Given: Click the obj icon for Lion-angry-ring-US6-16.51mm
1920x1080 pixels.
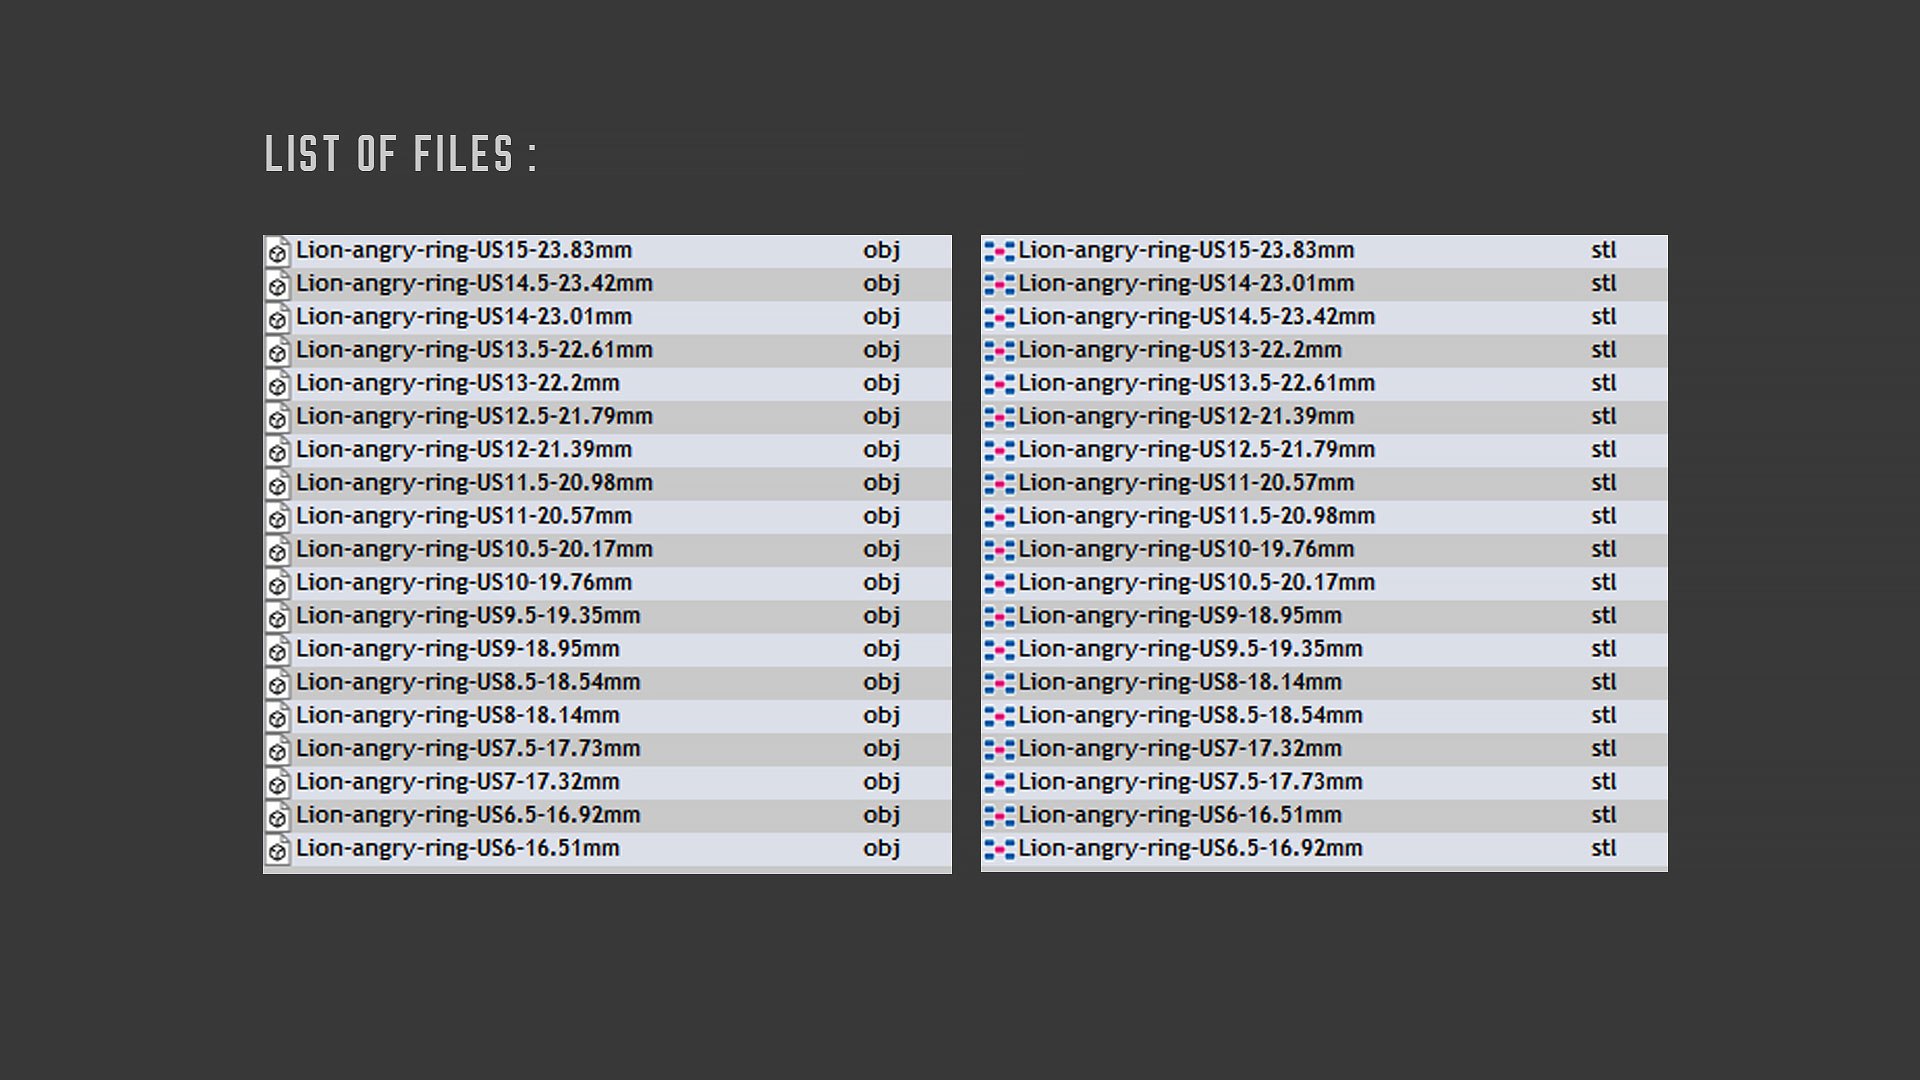Looking at the screenshot, I should point(278,849).
